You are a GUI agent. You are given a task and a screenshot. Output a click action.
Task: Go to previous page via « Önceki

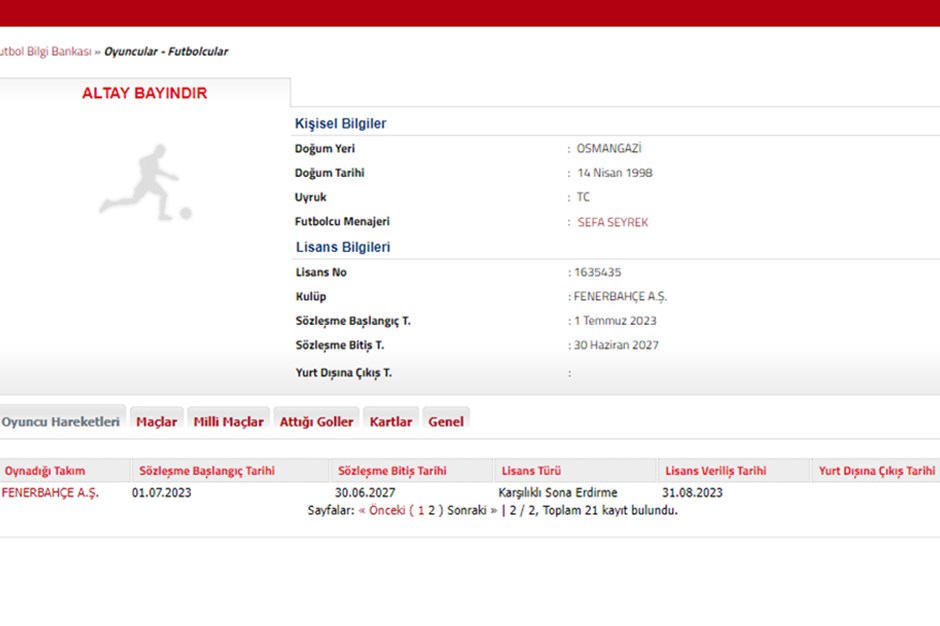point(381,510)
